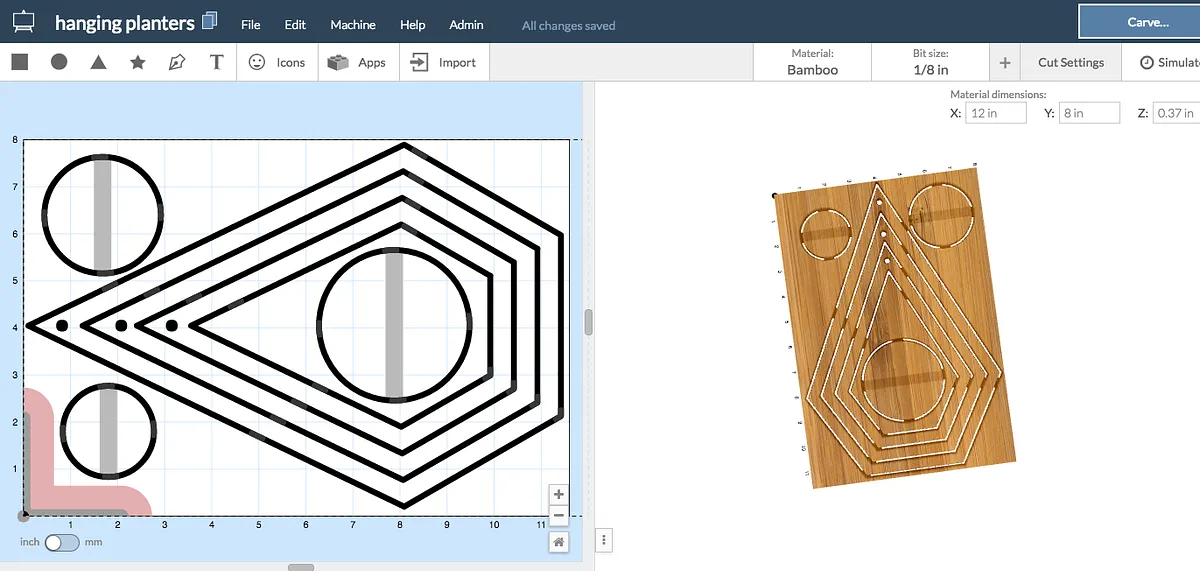The image size is (1200, 571).
Task: Zoom in on the design canvas
Action: click(559, 495)
